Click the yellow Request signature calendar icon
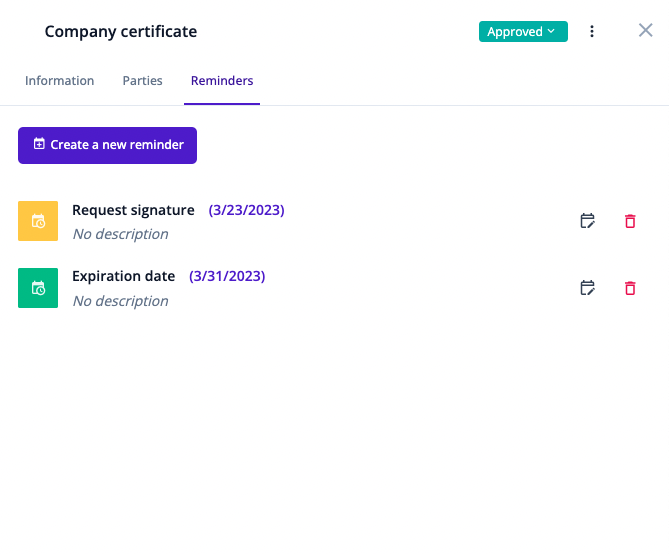 pos(38,221)
